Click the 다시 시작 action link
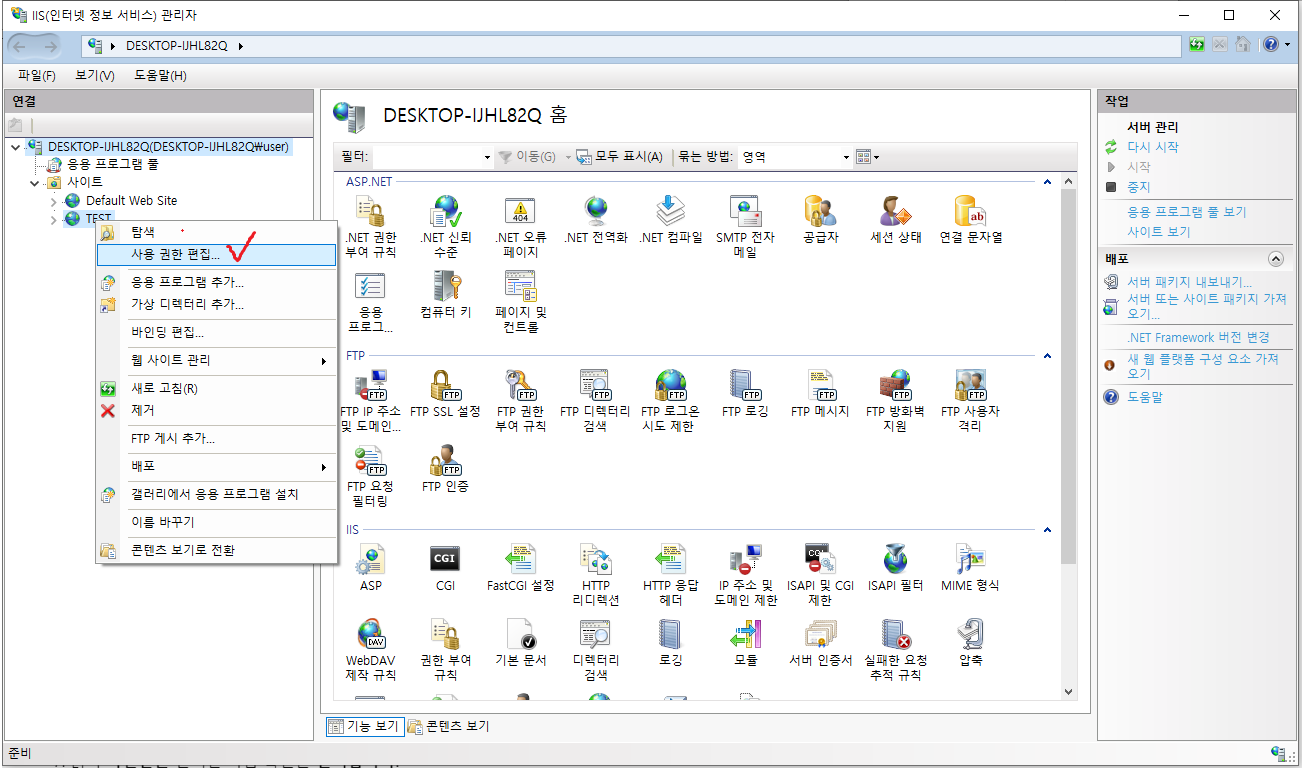1302x768 pixels. click(x=1153, y=147)
